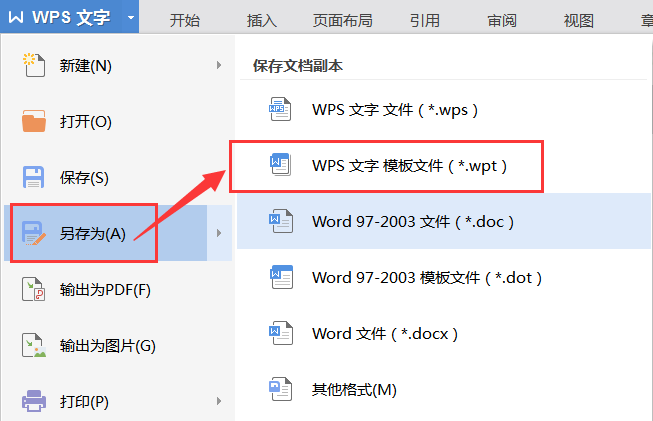Screen dimensions: 653x421
Task: Click the WPS 文字 application button label
Action: [x=71, y=17]
